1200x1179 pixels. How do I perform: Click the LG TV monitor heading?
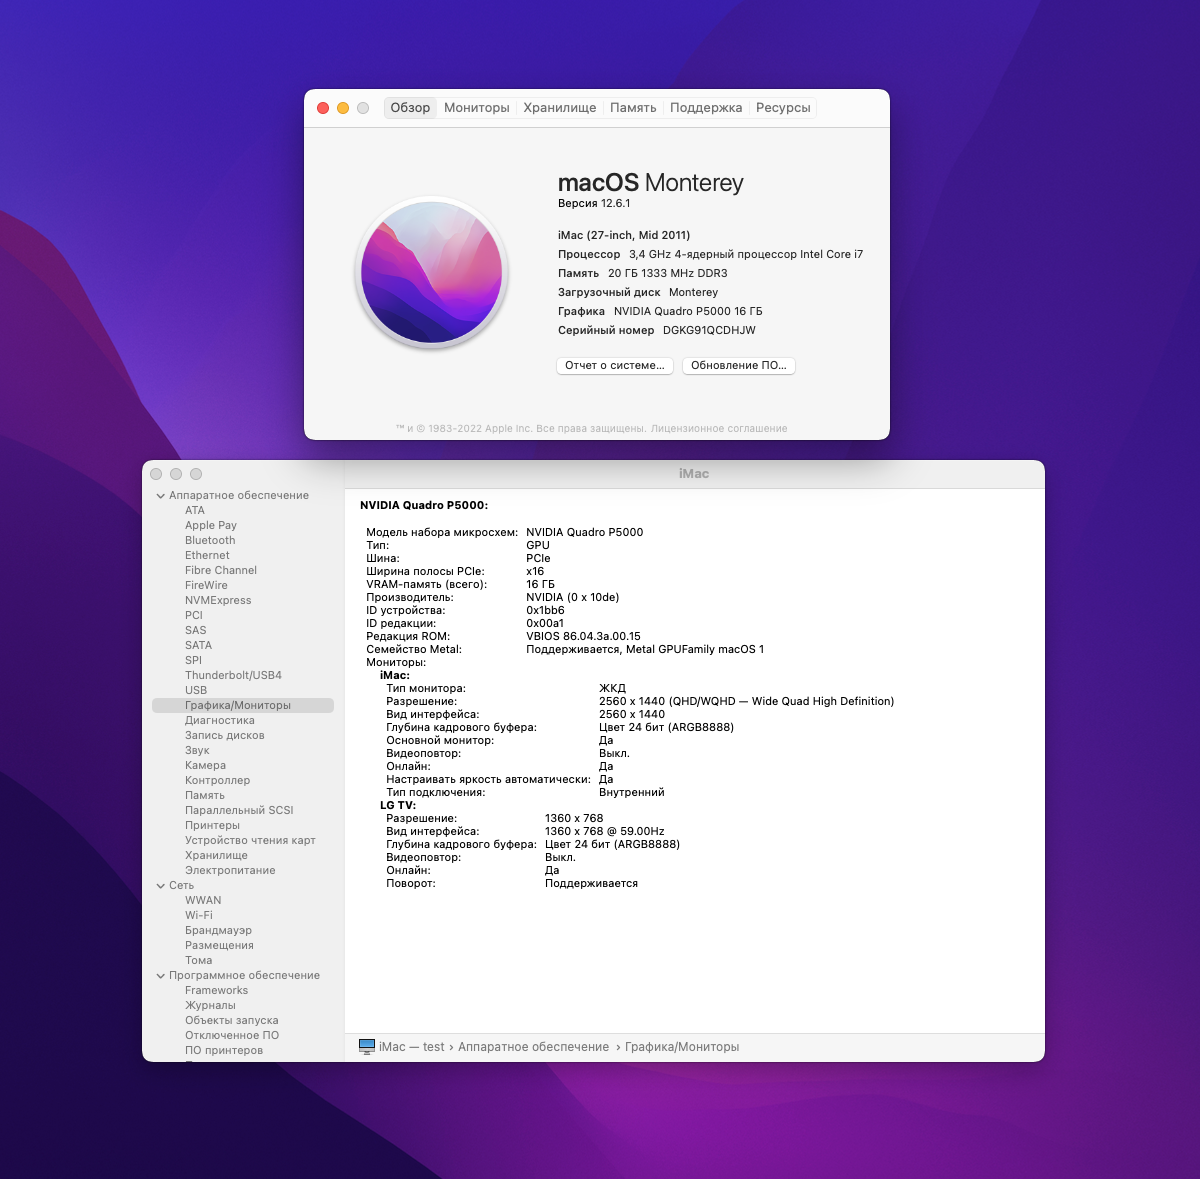pyautogui.click(x=398, y=806)
